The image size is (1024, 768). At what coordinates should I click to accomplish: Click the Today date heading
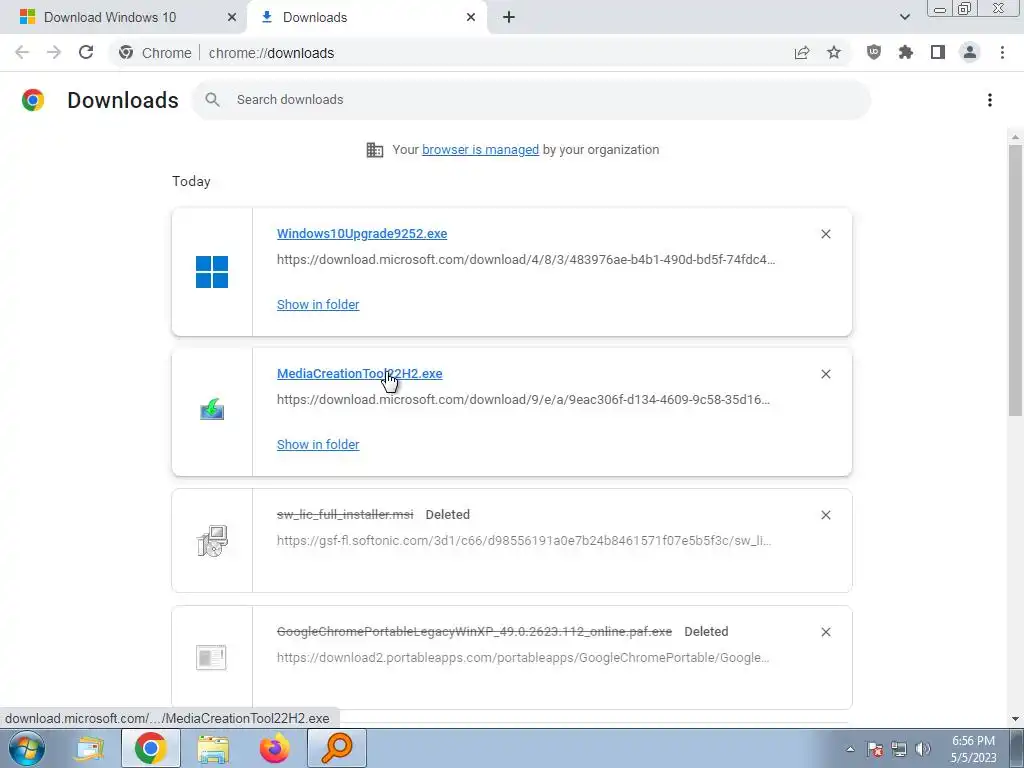tap(191, 182)
